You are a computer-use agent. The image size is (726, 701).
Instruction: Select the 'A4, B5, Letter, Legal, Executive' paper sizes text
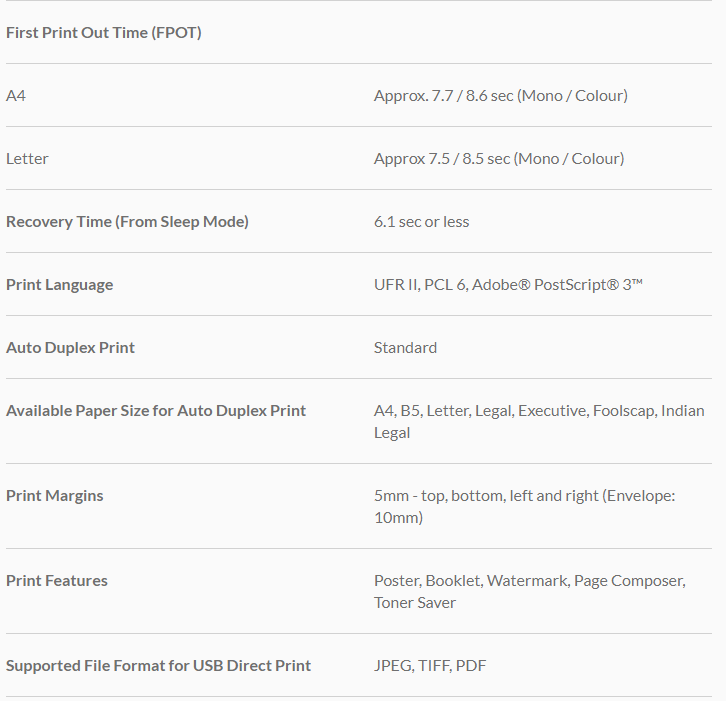click(x=480, y=411)
